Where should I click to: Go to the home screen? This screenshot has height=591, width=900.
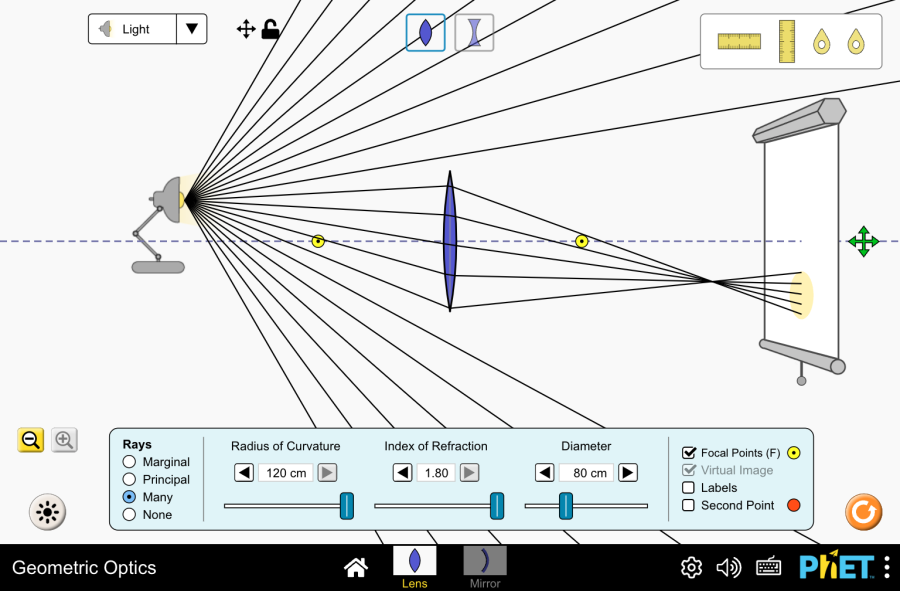point(355,568)
